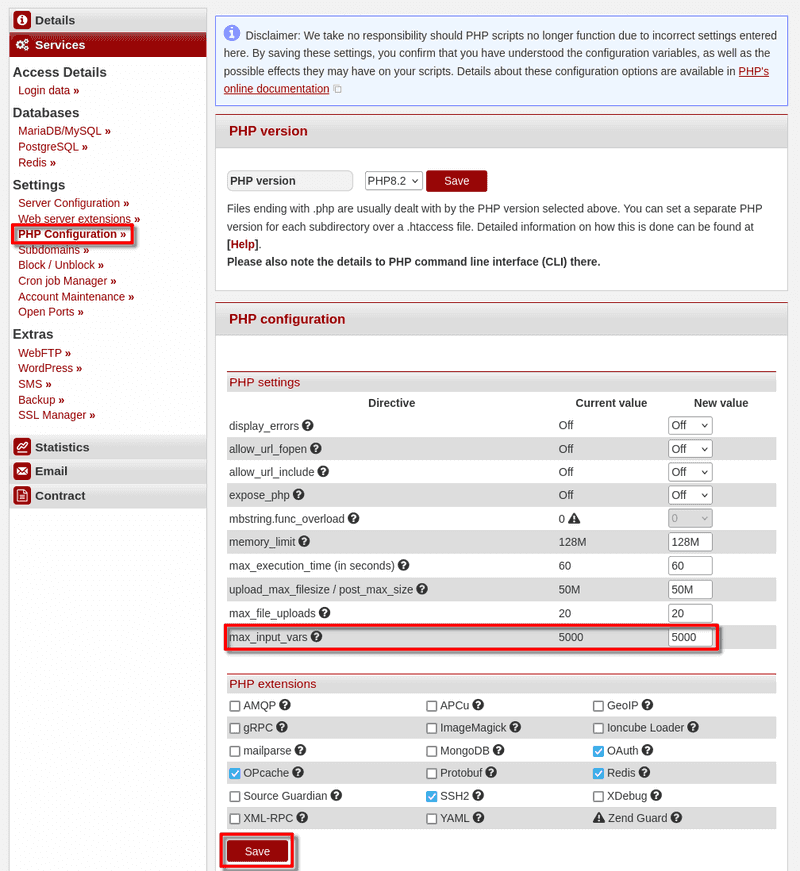Open PHP's online documentation link

pyautogui.click(x=753, y=72)
